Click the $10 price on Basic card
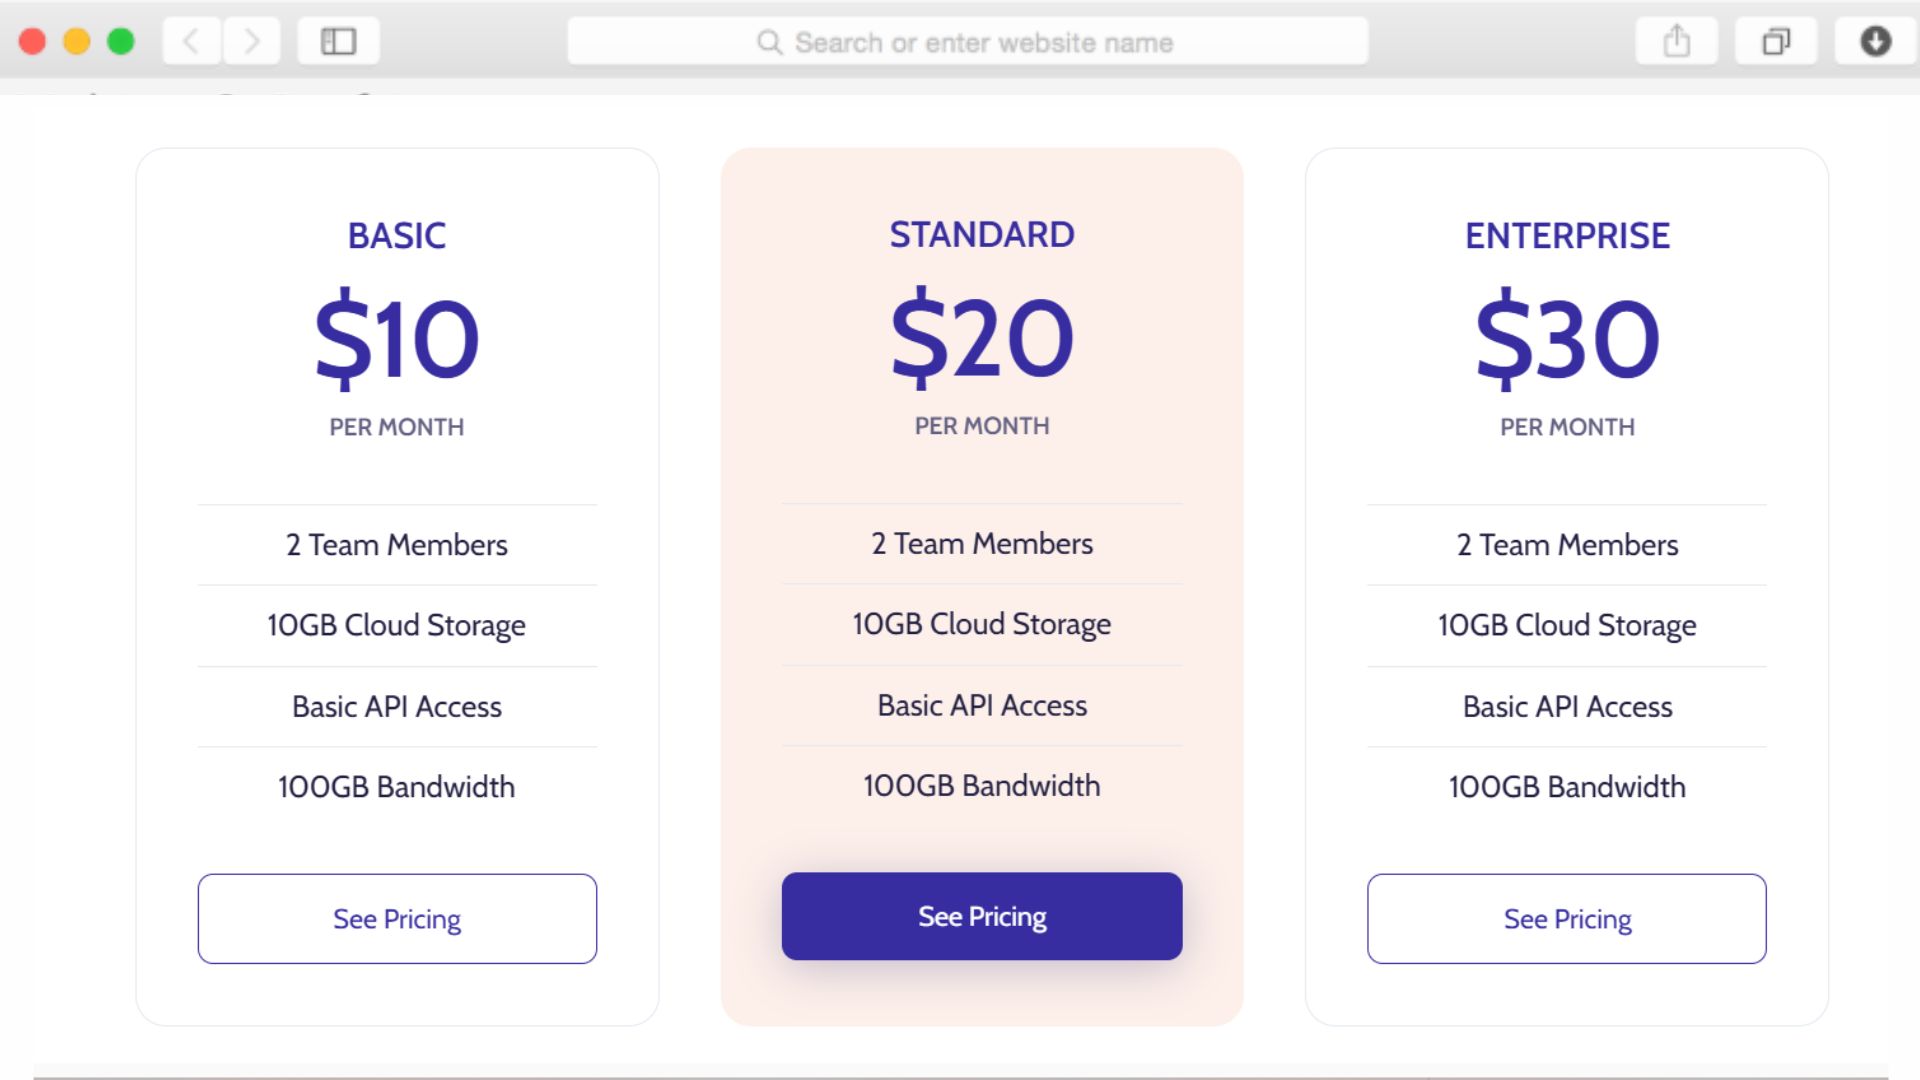Viewport: 1920px width, 1080px height. [x=397, y=339]
